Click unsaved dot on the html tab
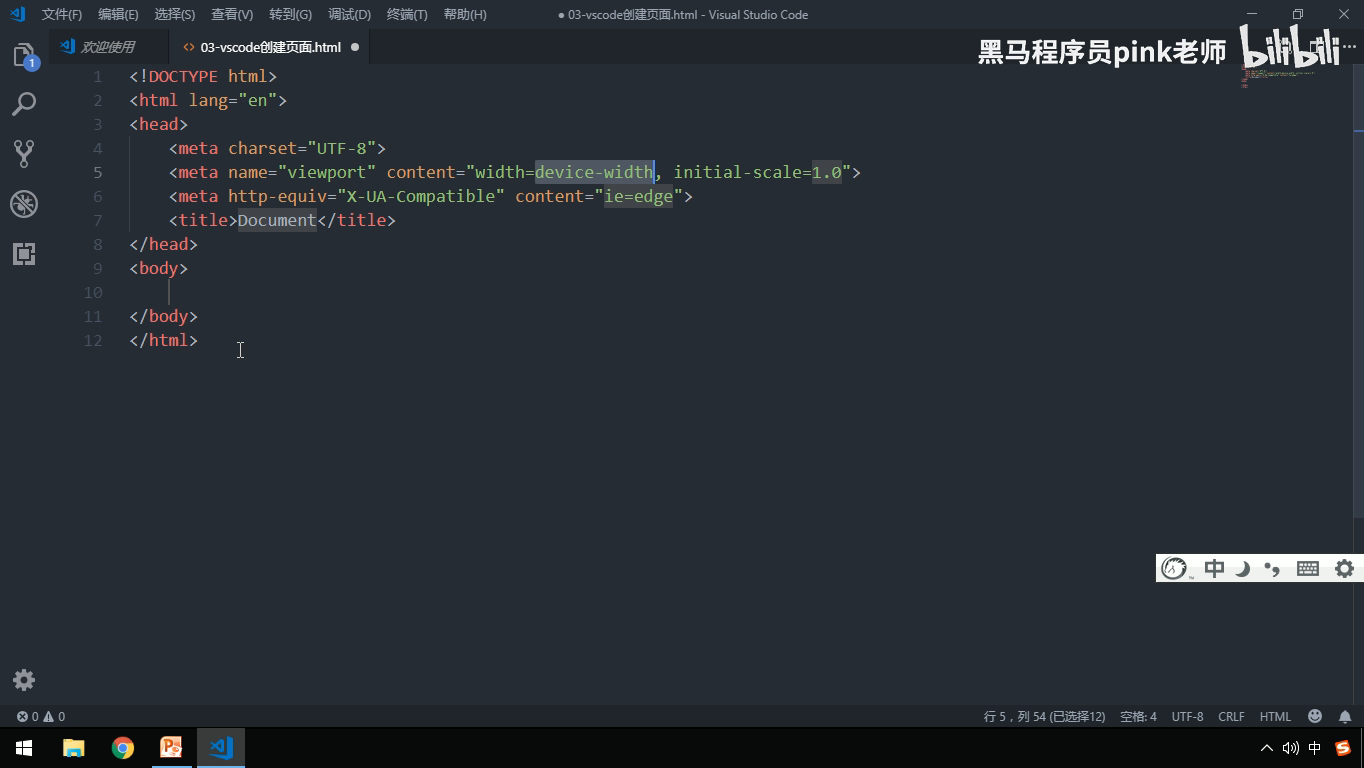 [x=355, y=47]
